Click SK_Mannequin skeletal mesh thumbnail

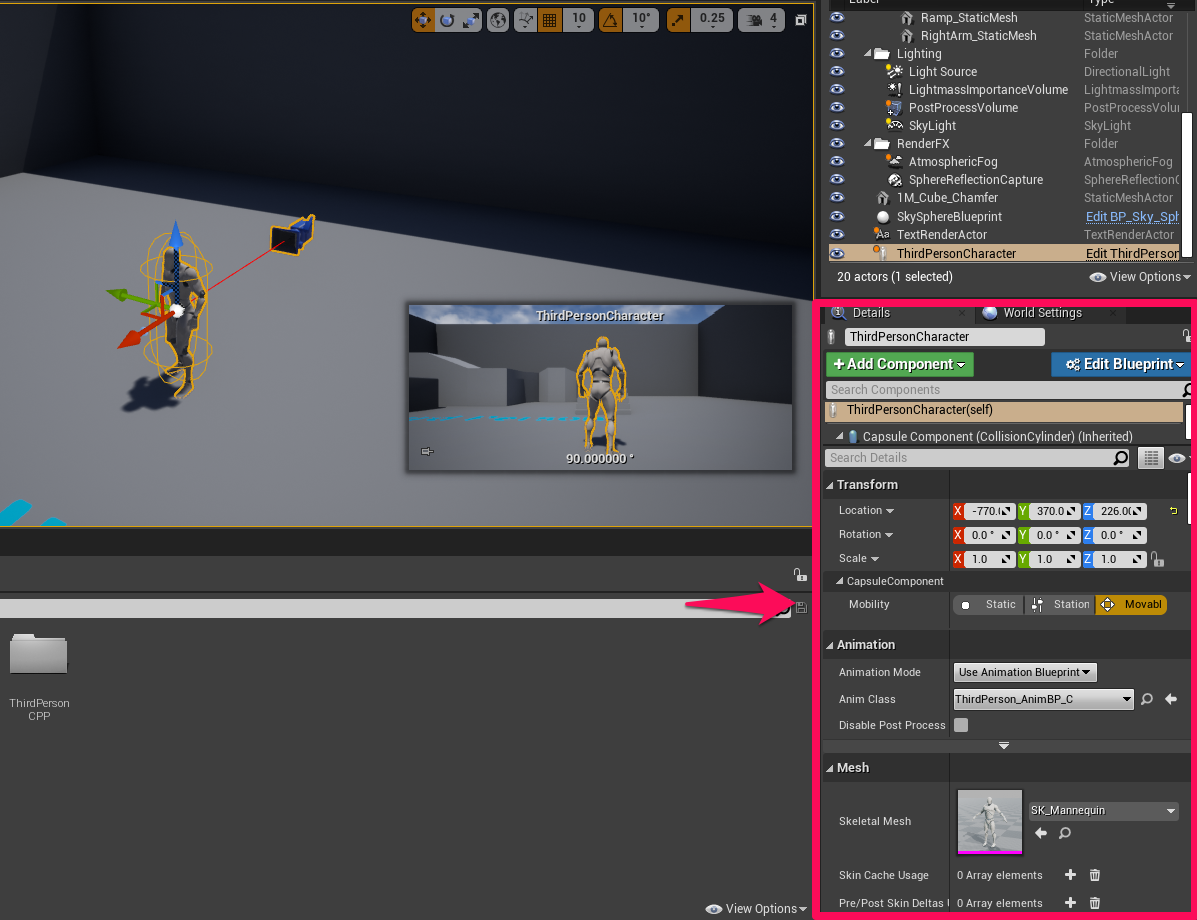(989, 822)
